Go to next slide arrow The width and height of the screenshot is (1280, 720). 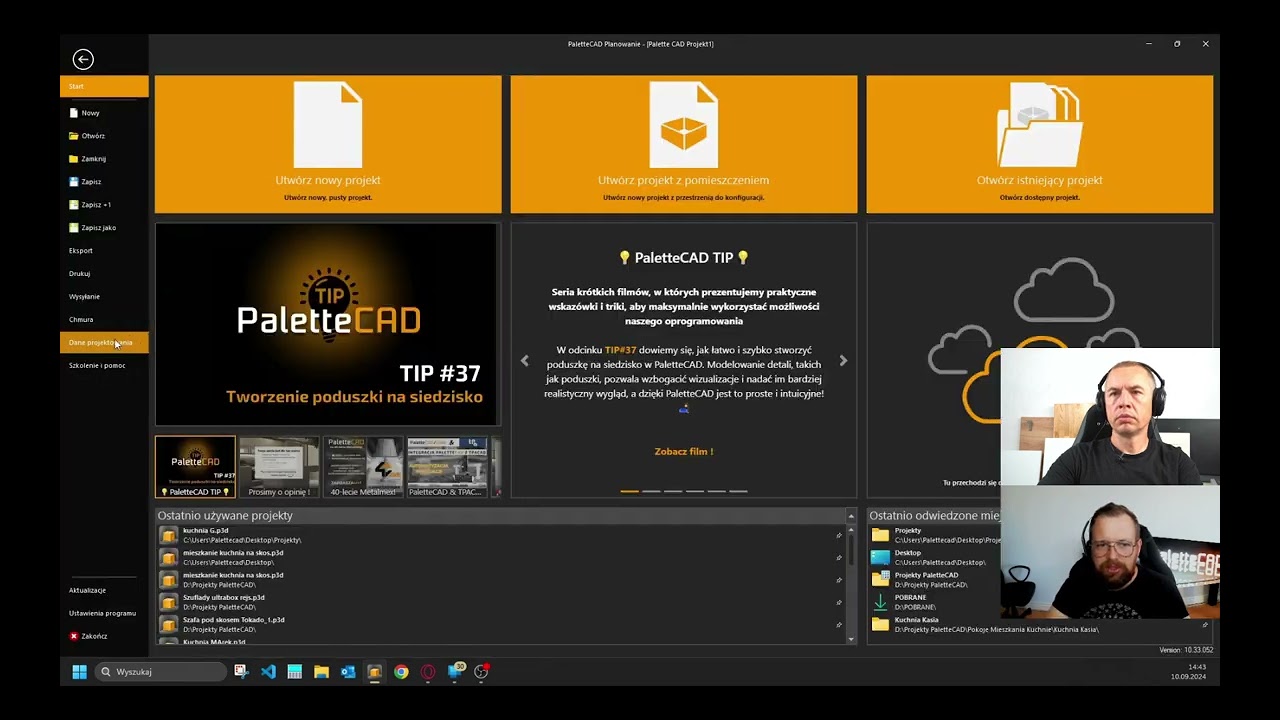pyautogui.click(x=843, y=361)
